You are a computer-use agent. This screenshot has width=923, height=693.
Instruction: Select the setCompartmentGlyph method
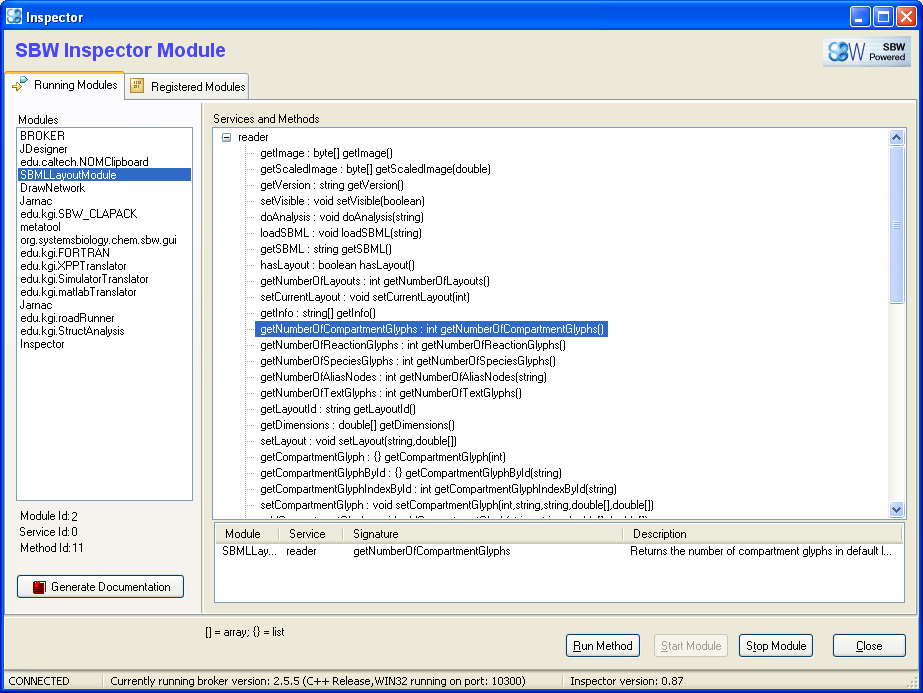457,505
